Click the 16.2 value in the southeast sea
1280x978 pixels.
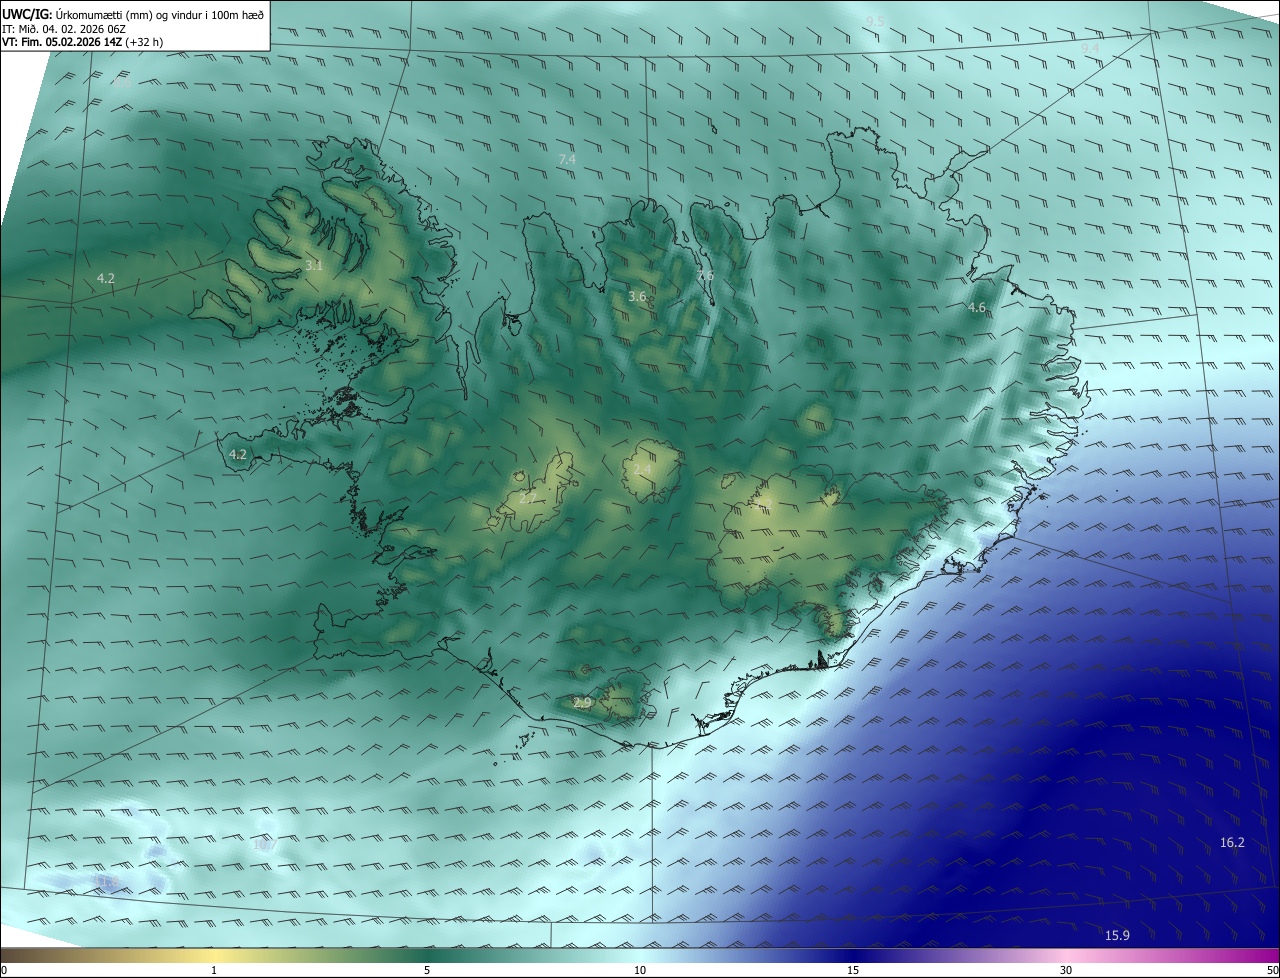click(1232, 842)
